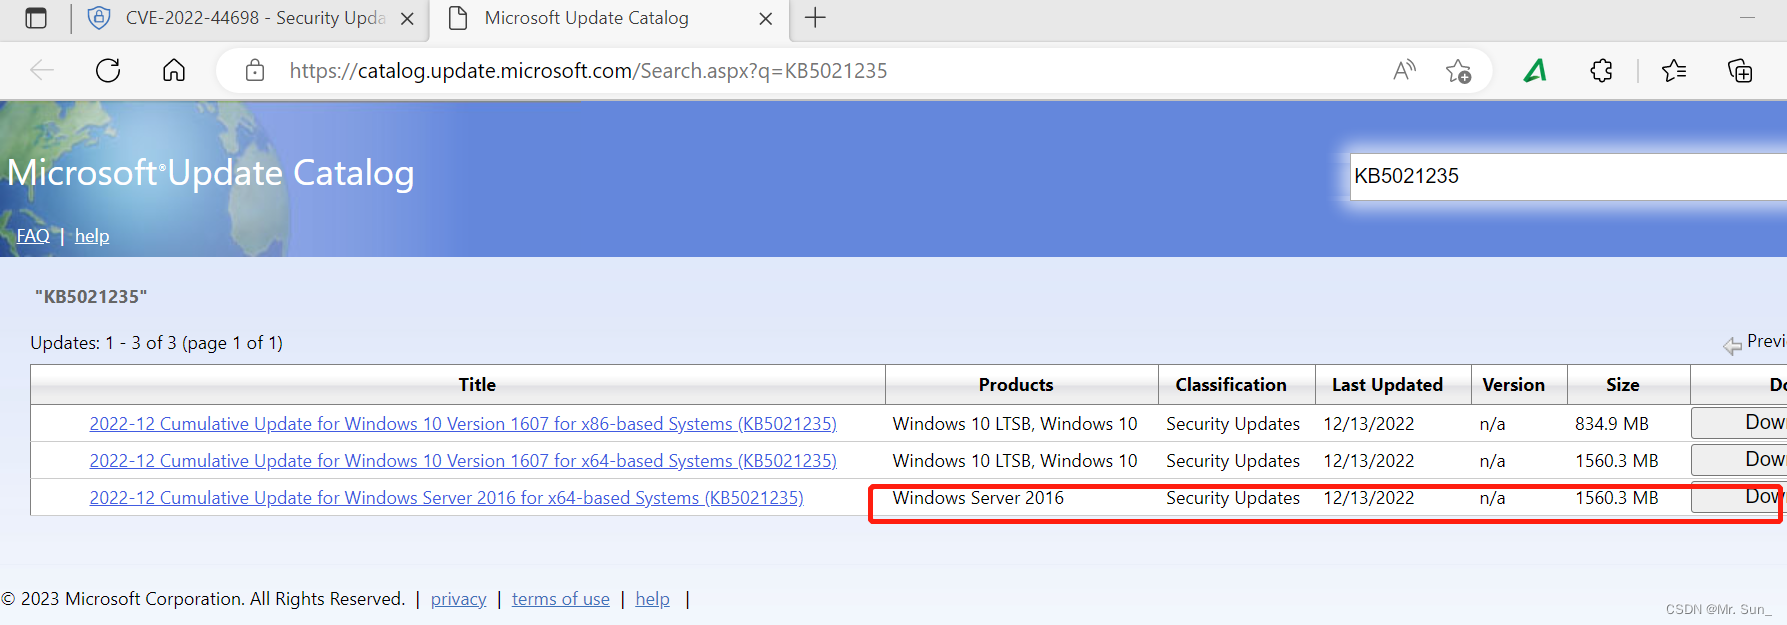Click the 834.9 MB size cell
The width and height of the screenshot is (1787, 625).
[x=1612, y=424]
